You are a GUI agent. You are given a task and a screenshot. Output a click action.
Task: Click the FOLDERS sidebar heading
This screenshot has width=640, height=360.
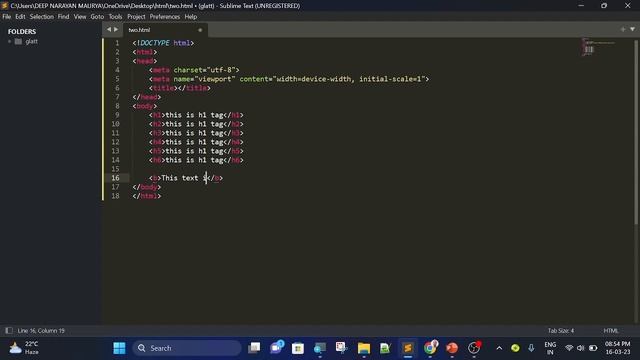[x=22, y=31]
